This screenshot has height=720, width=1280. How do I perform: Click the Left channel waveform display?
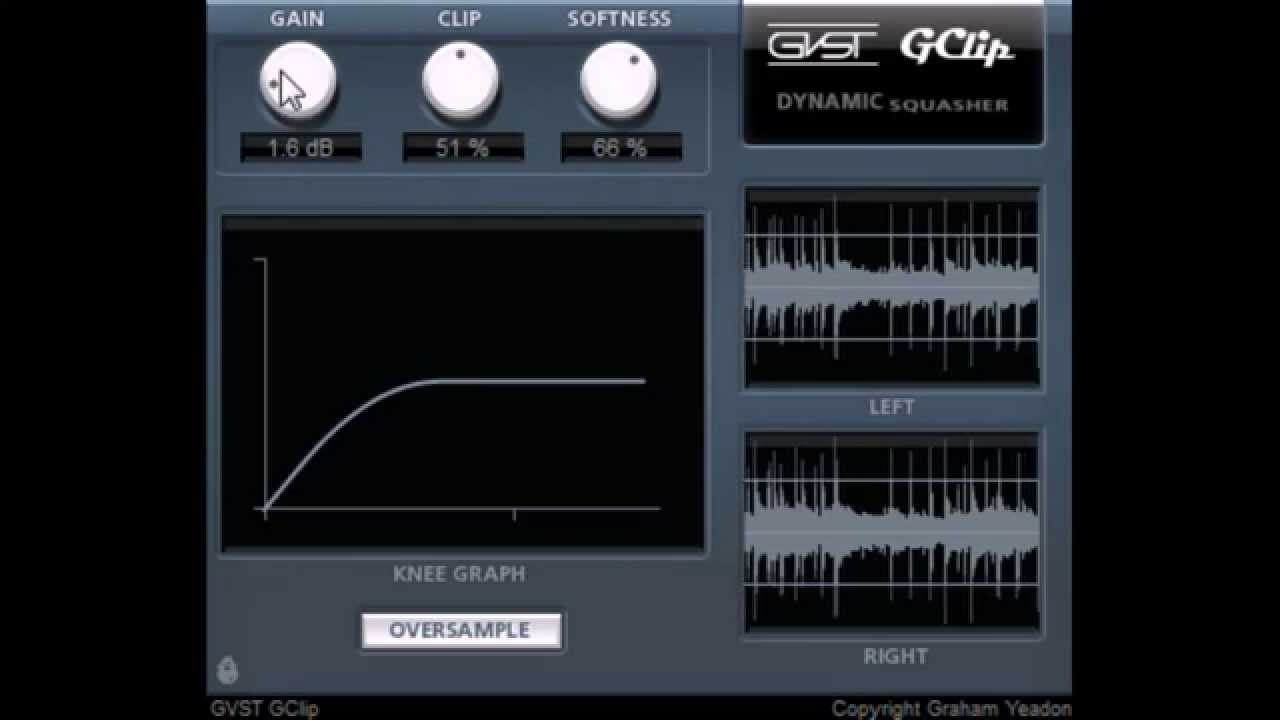(892, 286)
